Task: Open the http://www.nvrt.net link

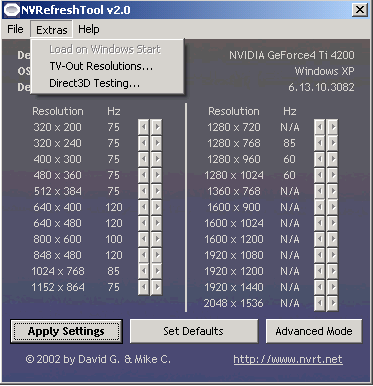Action: (288, 359)
